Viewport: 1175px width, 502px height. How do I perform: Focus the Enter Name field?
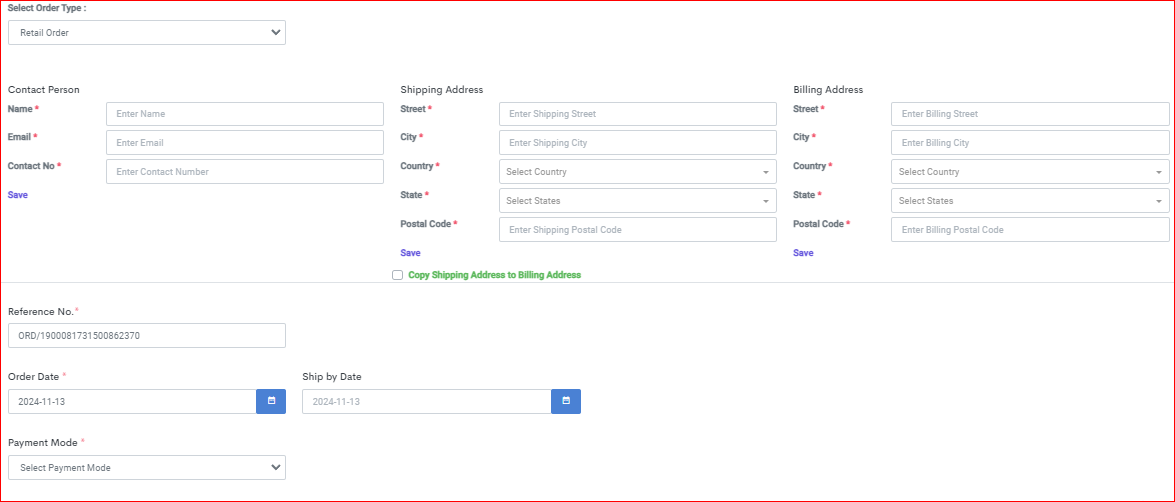point(245,114)
